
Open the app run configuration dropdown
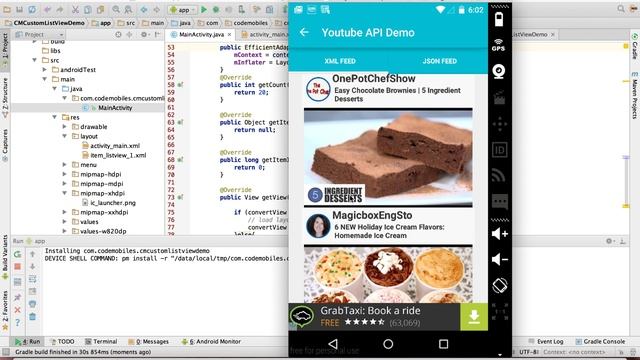(183, 10)
